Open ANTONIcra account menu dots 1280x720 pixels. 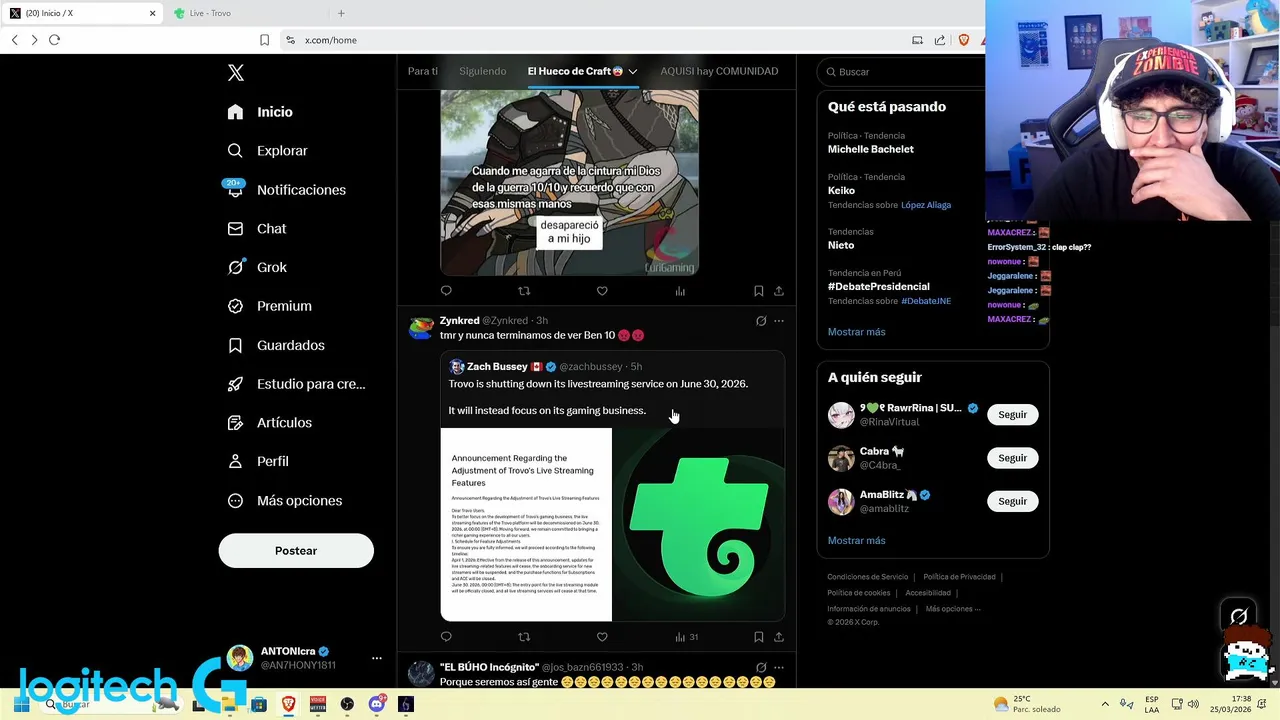(377, 658)
